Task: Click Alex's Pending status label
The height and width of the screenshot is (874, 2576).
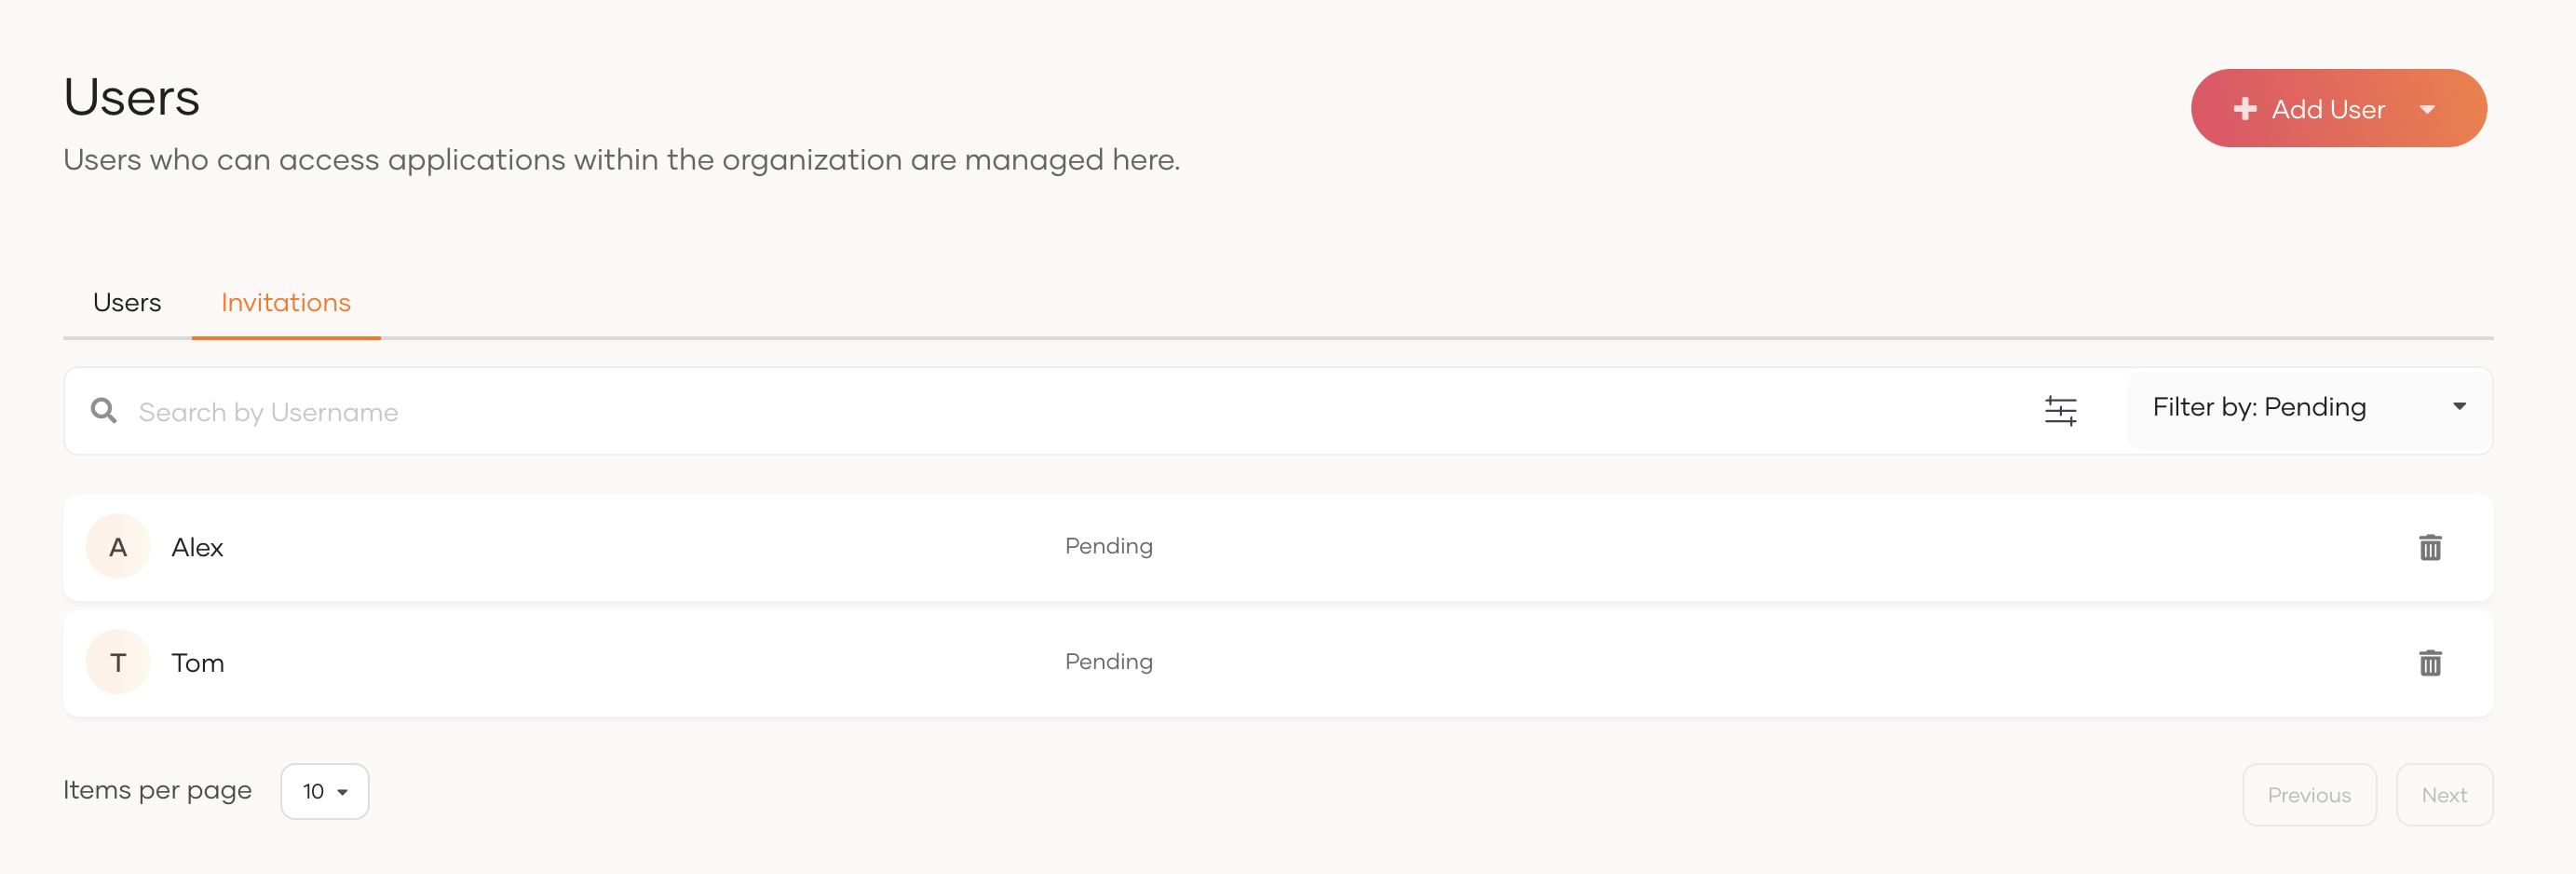Action: (1108, 546)
